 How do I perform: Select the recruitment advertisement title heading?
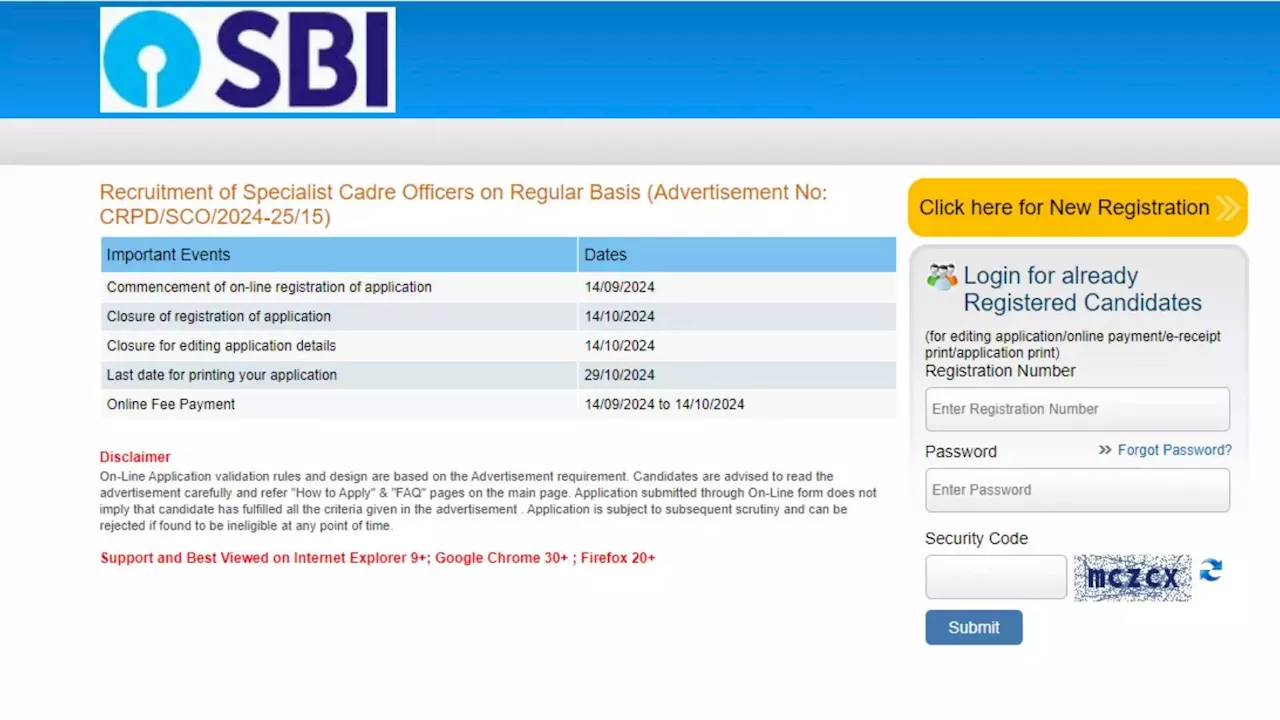[x=463, y=204]
